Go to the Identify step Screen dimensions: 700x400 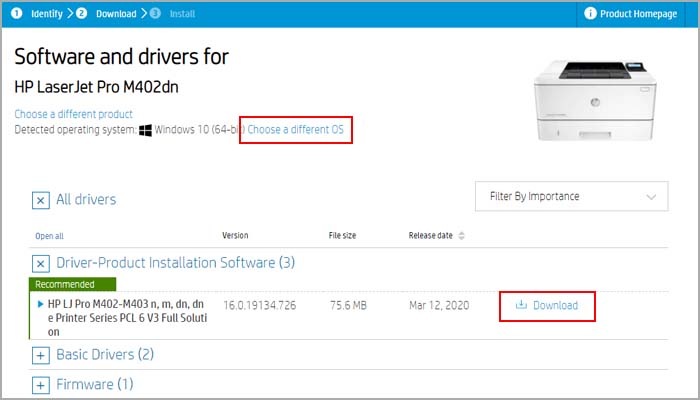point(46,14)
